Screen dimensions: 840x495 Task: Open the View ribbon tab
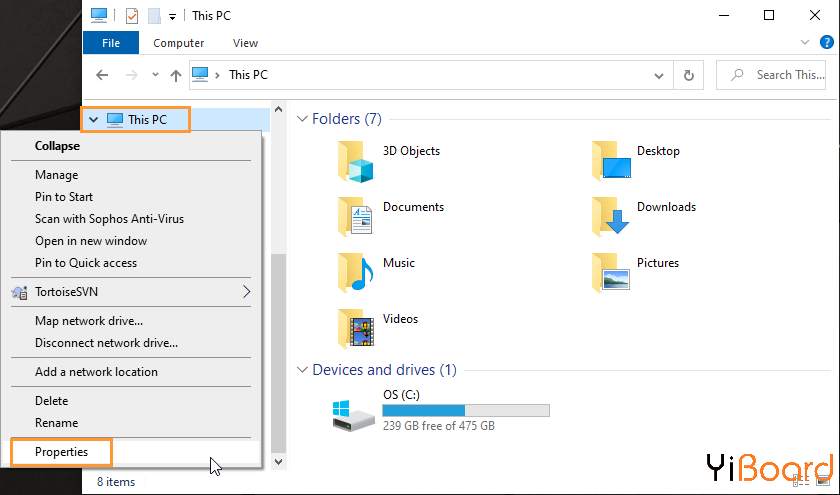[x=245, y=43]
